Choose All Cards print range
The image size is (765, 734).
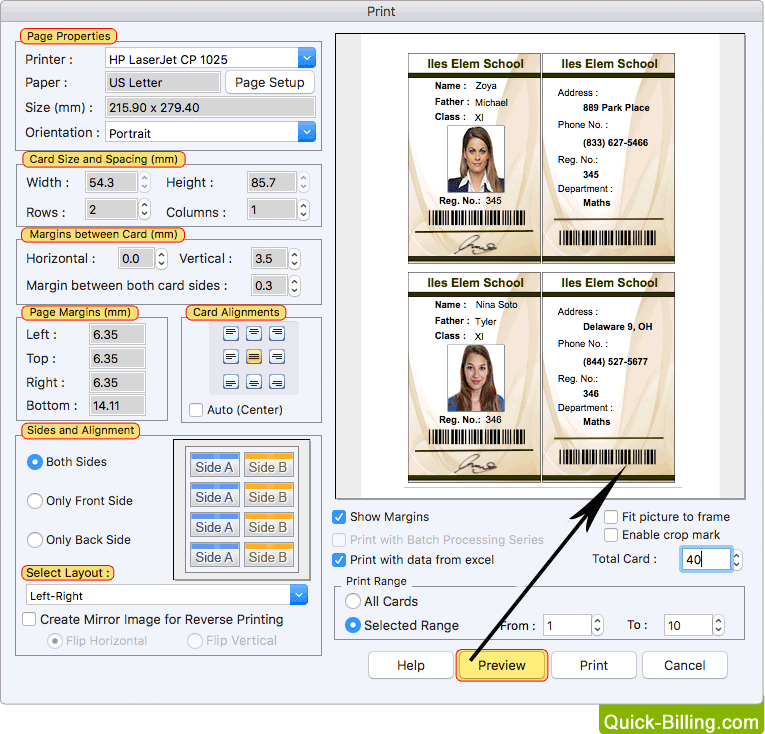(x=353, y=602)
